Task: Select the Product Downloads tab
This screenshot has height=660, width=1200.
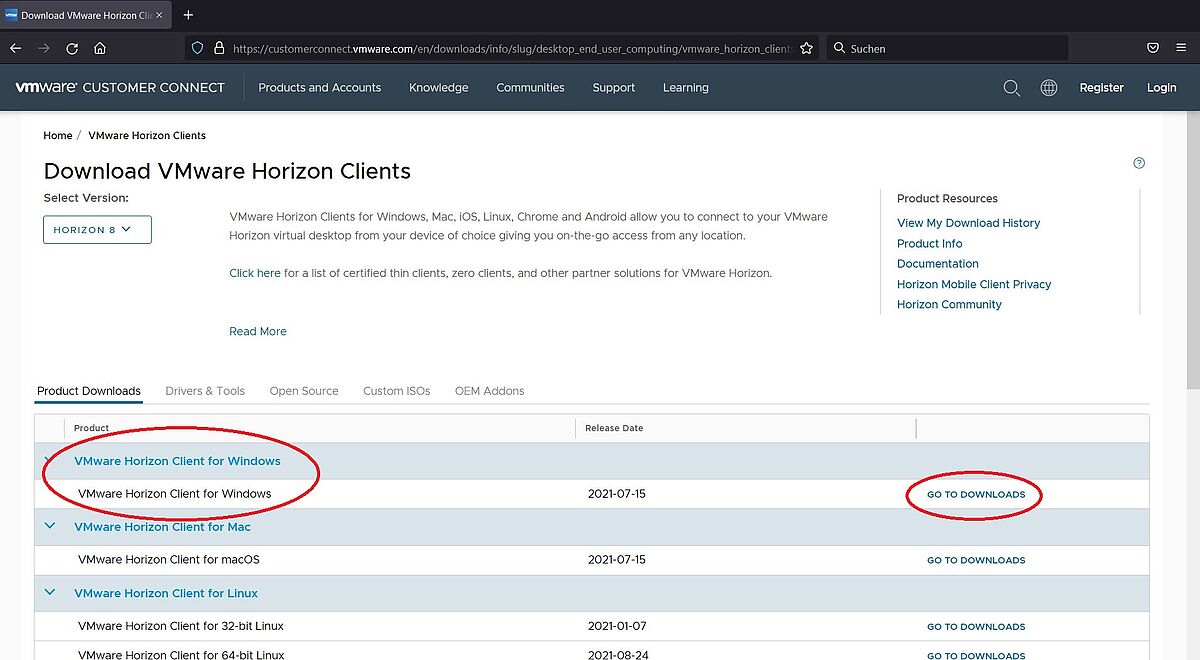Action: pos(89,391)
